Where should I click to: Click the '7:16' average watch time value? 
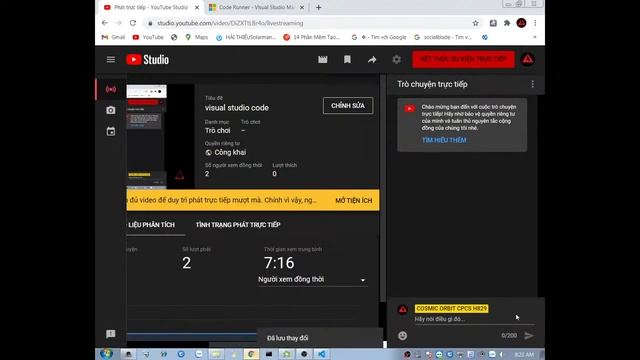[x=279, y=263]
